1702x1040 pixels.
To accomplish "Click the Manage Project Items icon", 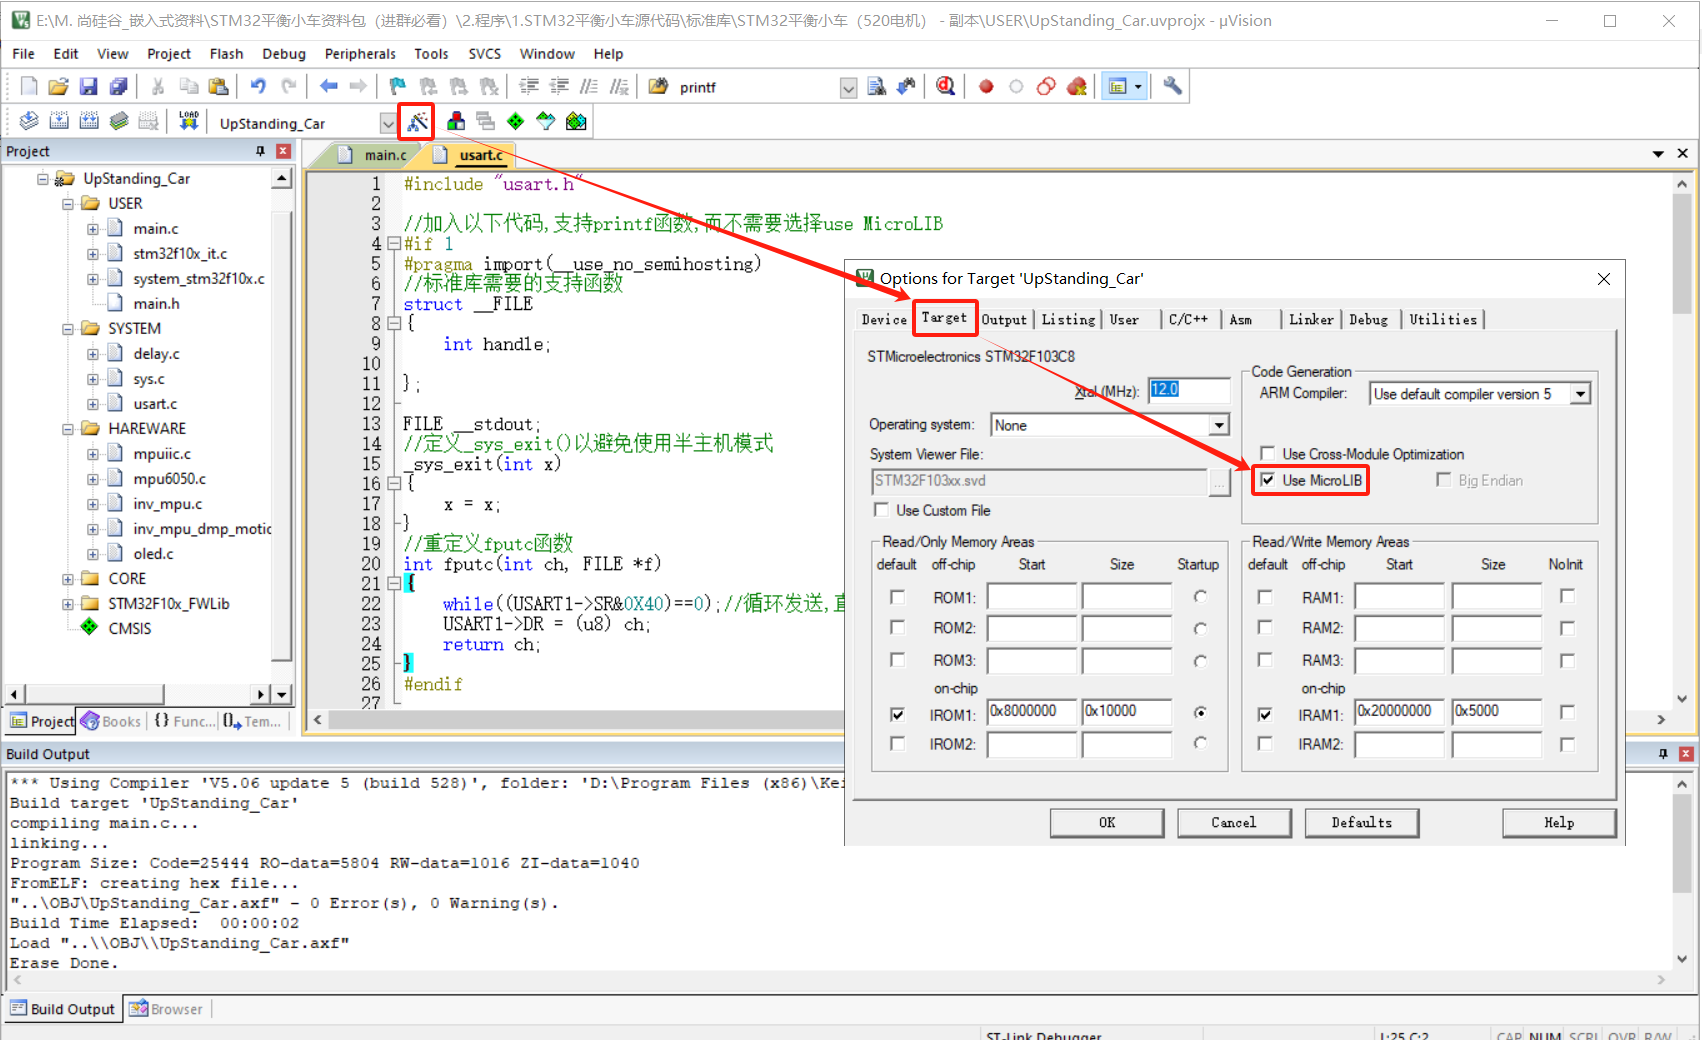I will [456, 122].
